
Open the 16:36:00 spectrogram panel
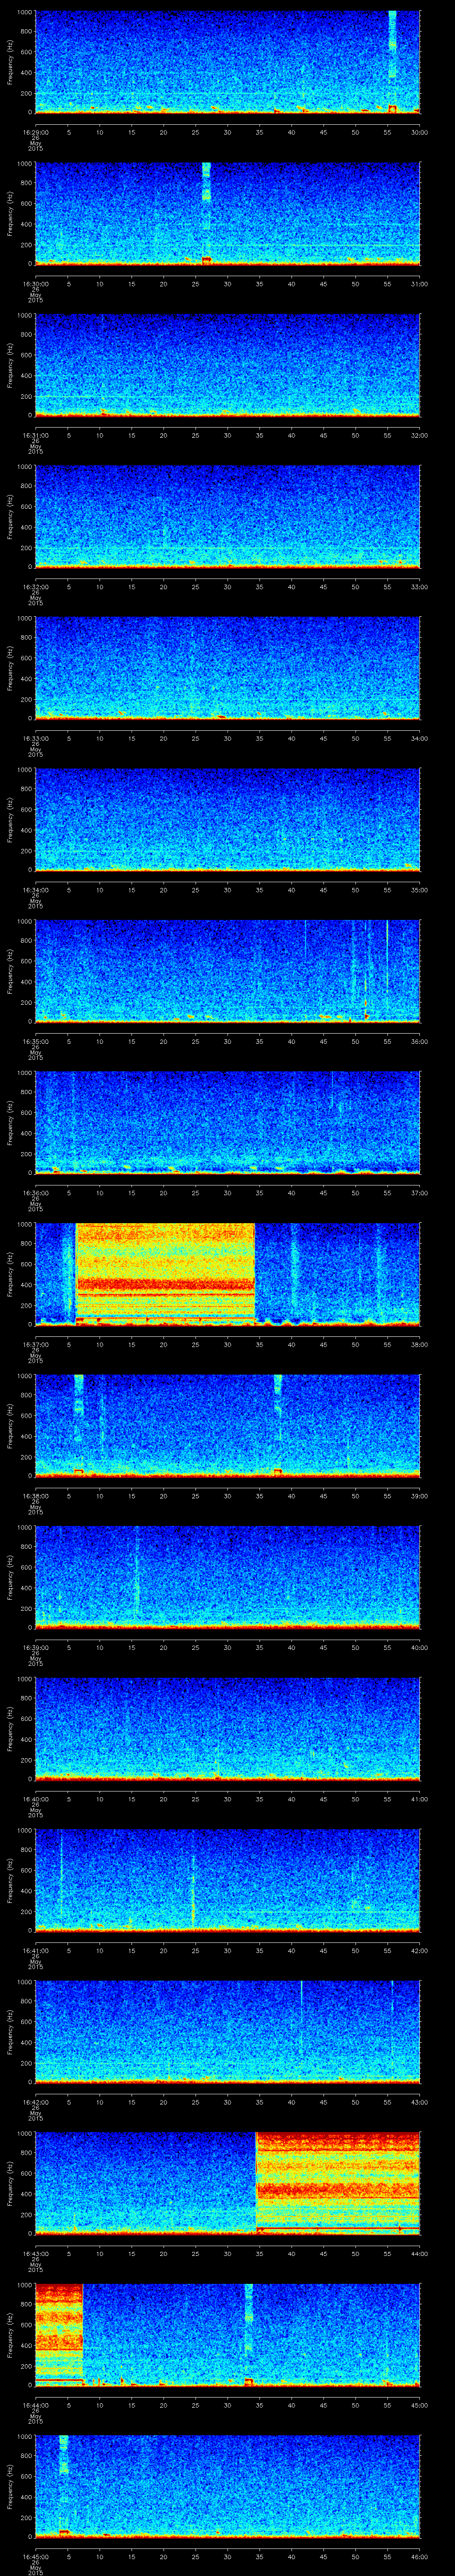click(x=227, y=1122)
